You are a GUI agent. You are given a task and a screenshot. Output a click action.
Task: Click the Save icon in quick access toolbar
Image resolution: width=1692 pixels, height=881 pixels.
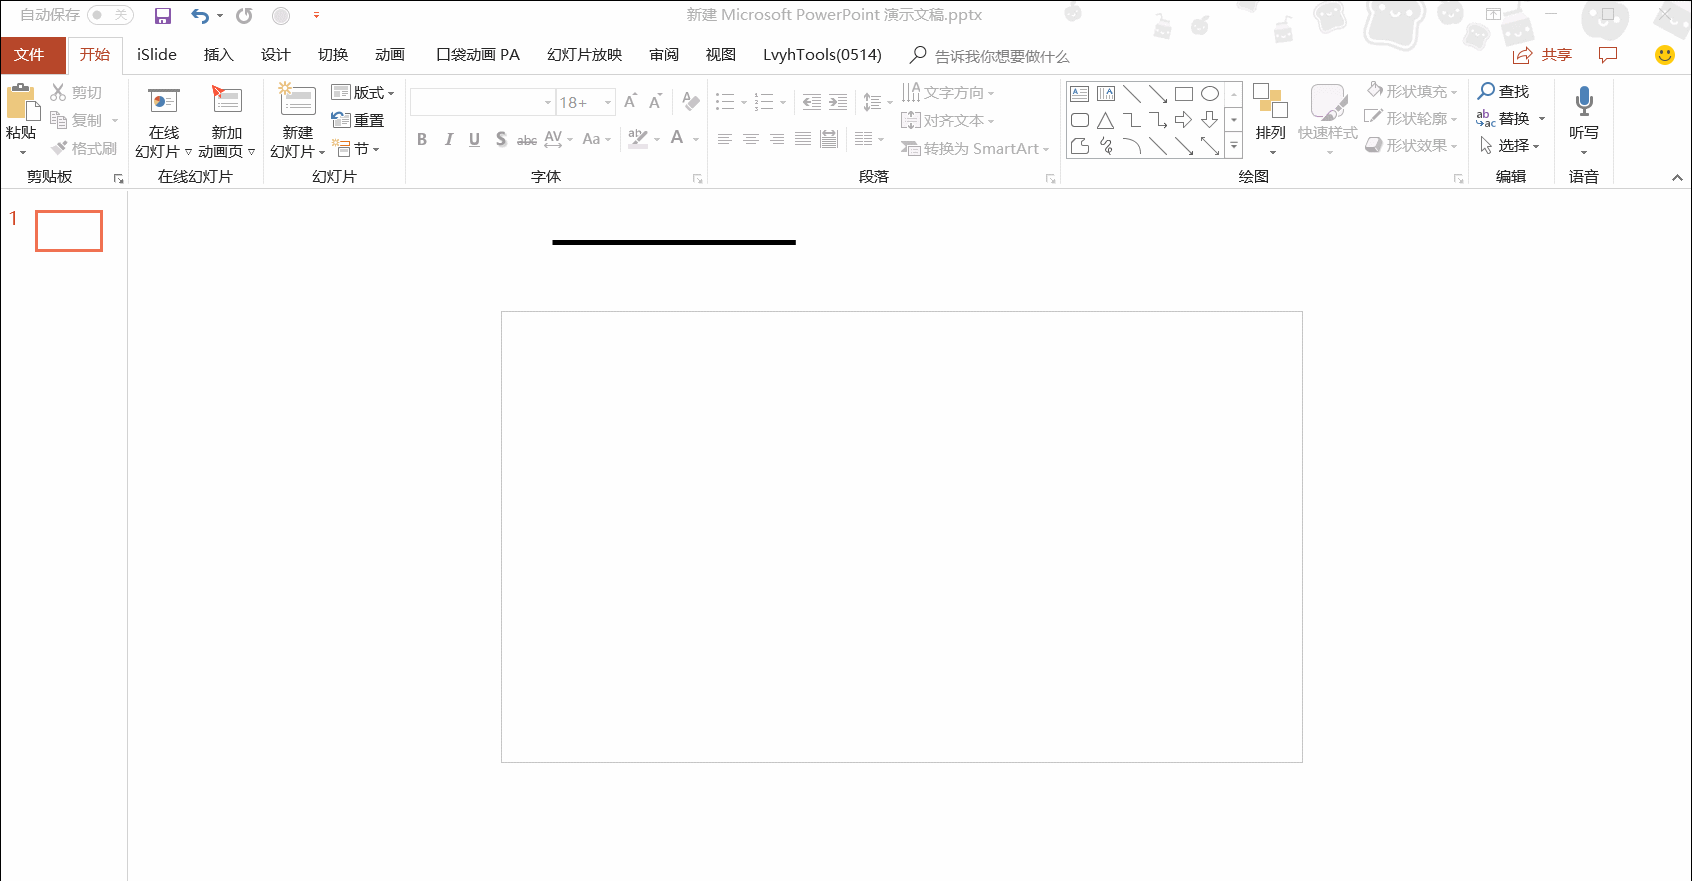163,16
